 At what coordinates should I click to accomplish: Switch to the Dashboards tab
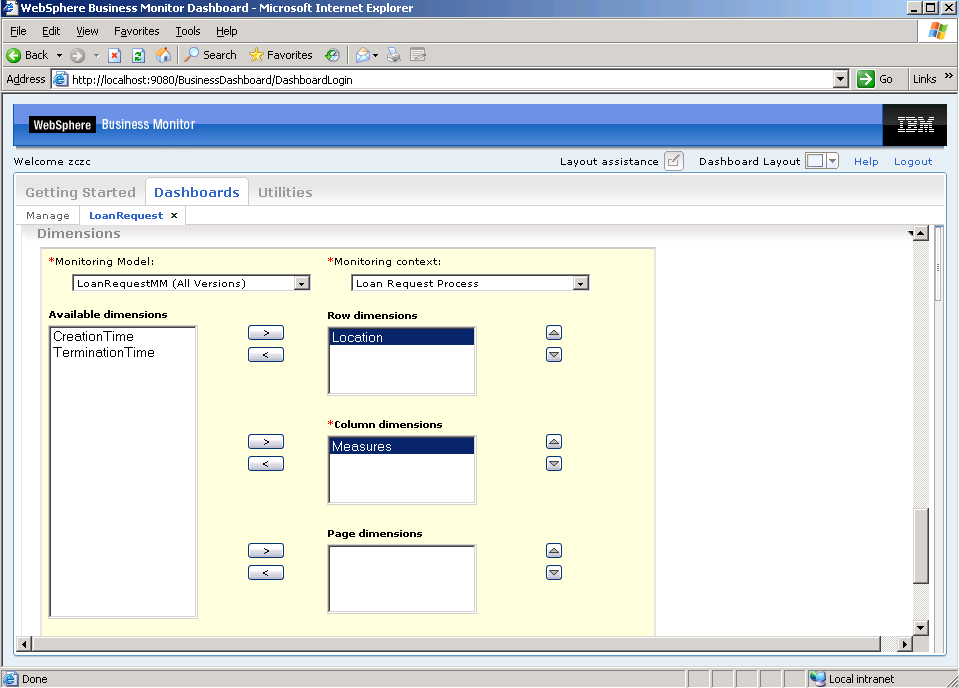tap(197, 192)
